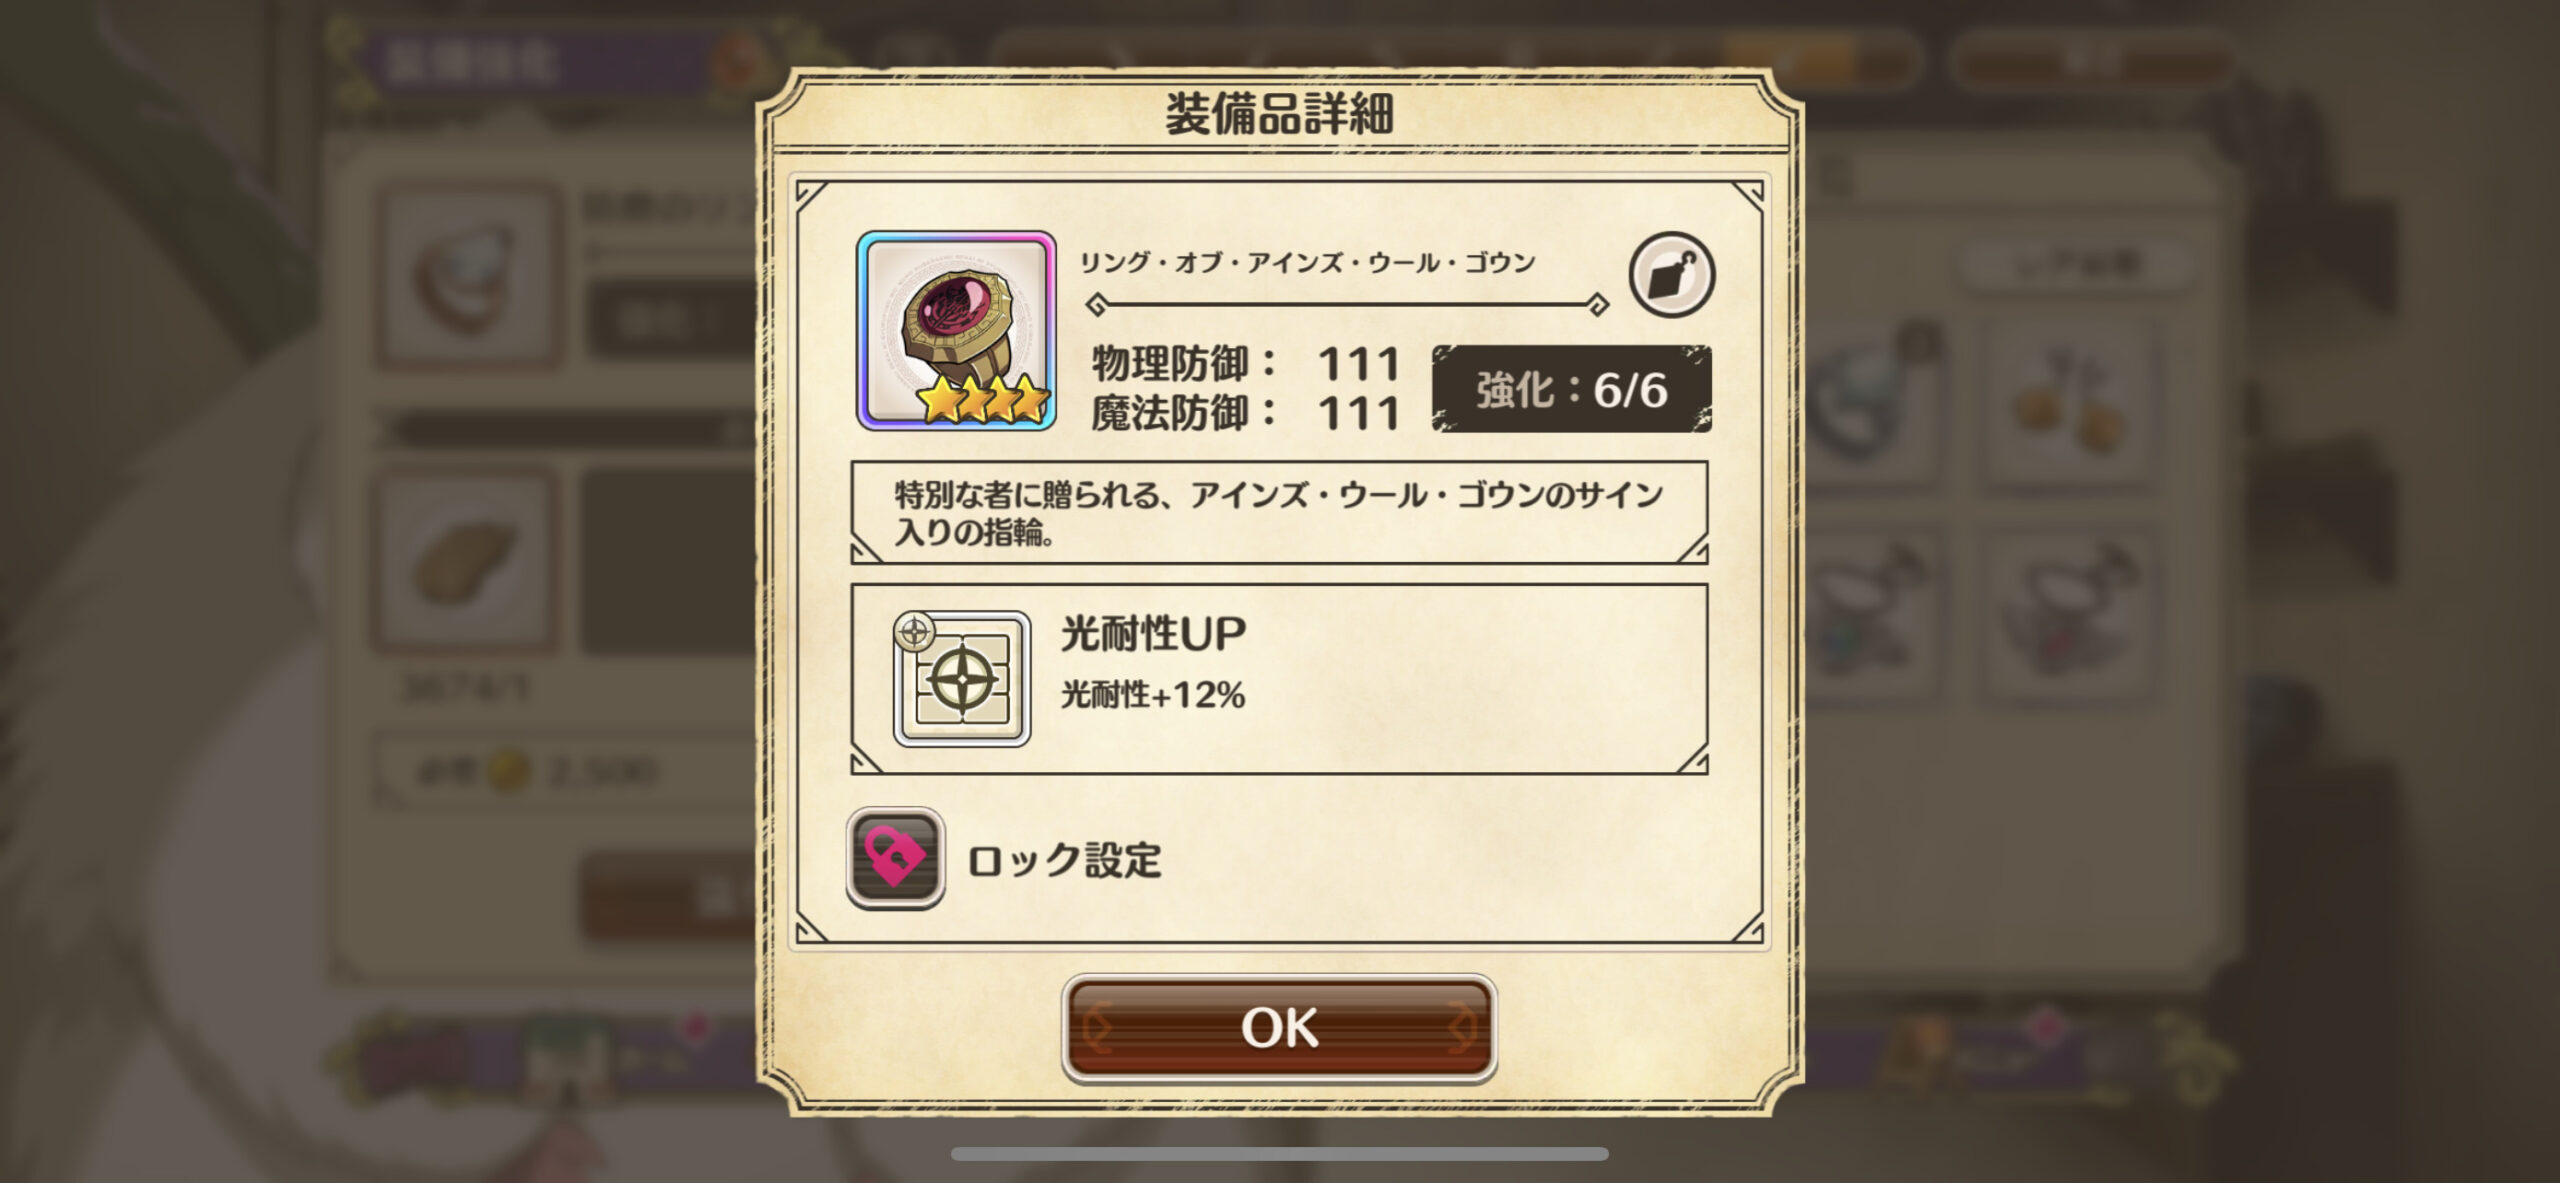Tap the 光耐性+12% effect description

point(1152,695)
